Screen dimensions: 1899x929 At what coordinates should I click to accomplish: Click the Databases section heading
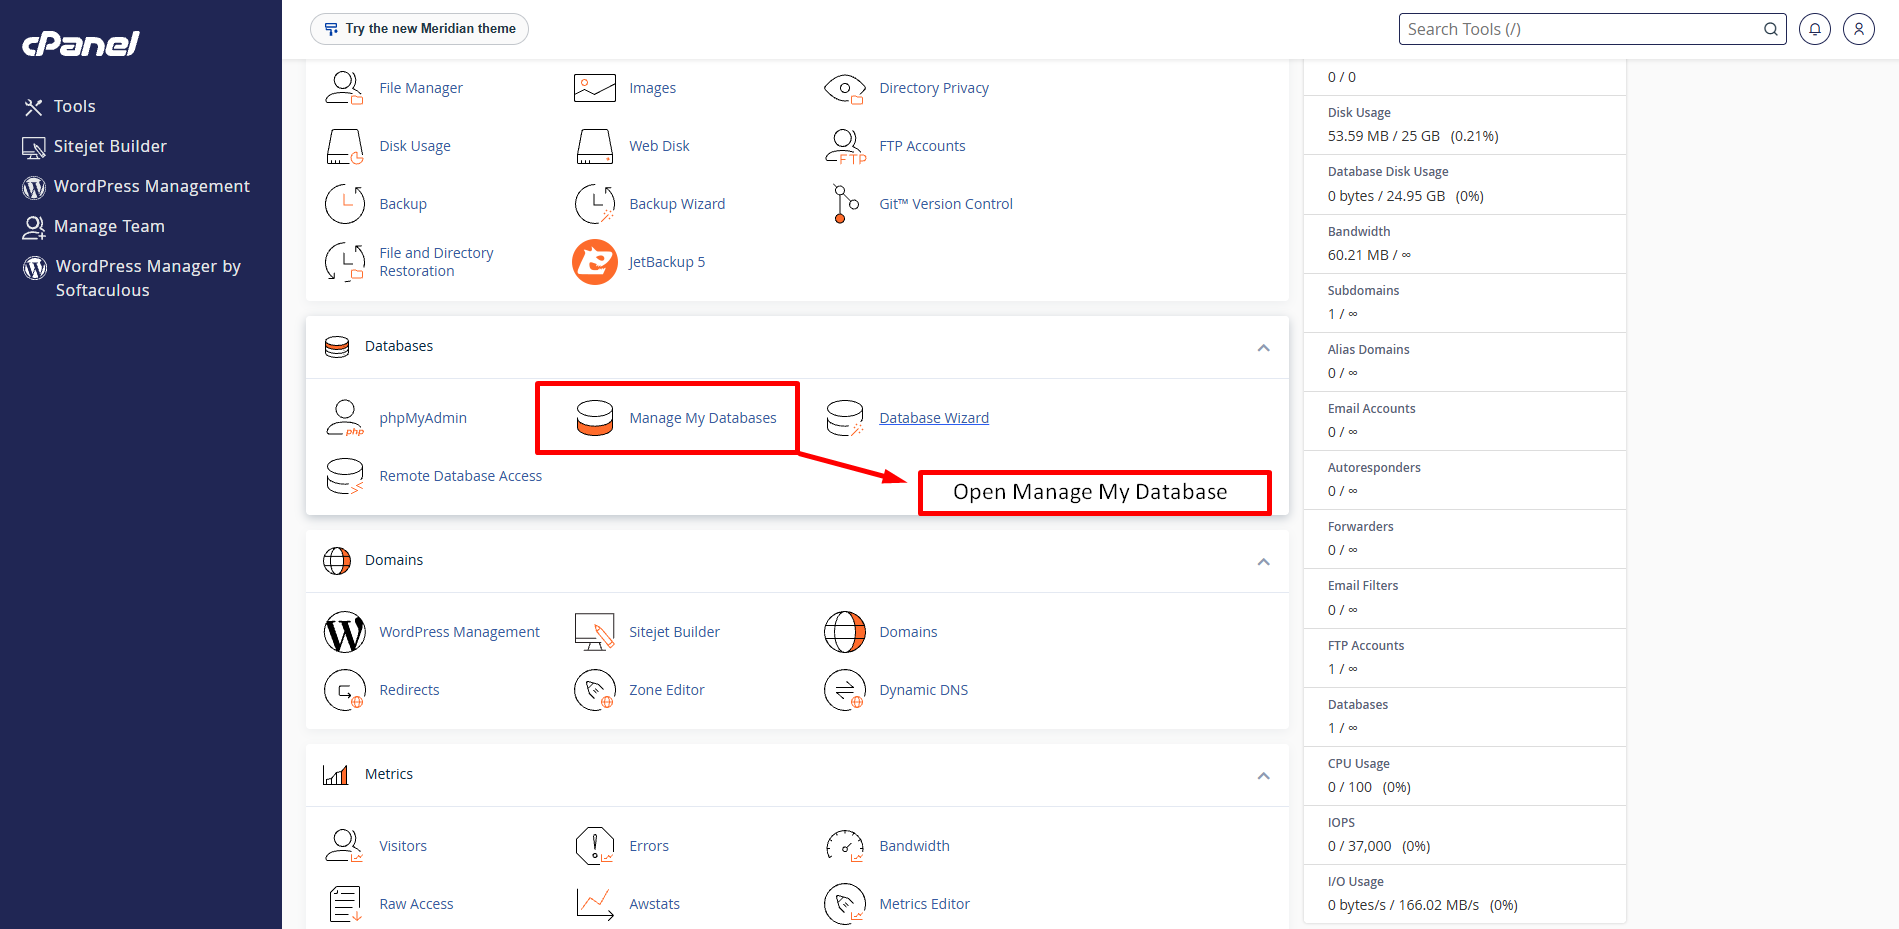coord(399,346)
